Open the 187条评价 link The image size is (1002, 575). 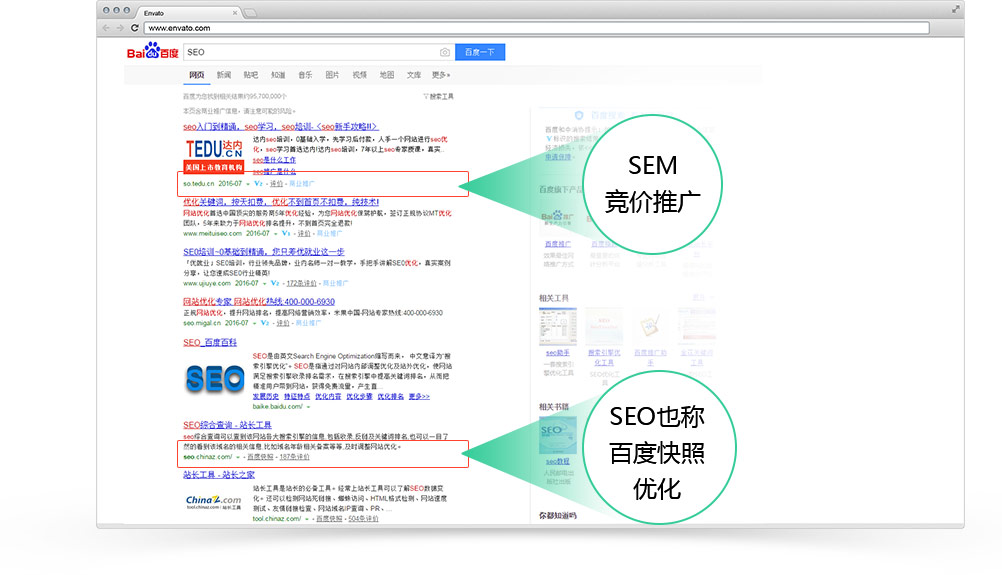click(x=295, y=457)
